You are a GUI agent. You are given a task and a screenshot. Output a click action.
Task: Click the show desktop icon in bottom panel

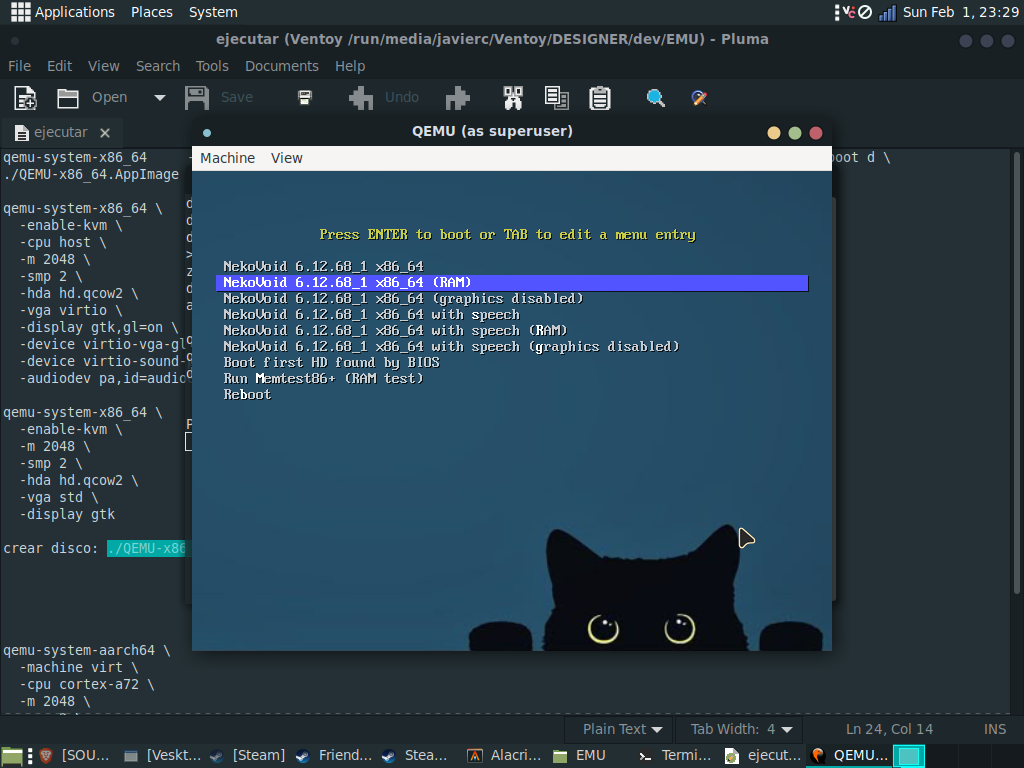[x=12, y=756]
